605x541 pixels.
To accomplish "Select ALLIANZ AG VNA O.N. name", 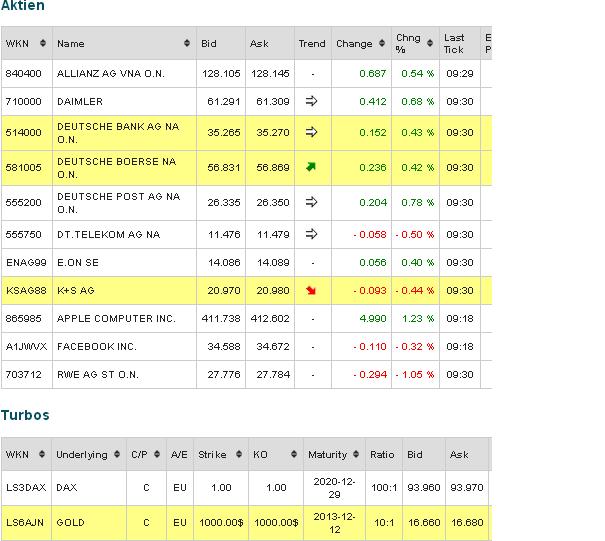I will point(111,73).
